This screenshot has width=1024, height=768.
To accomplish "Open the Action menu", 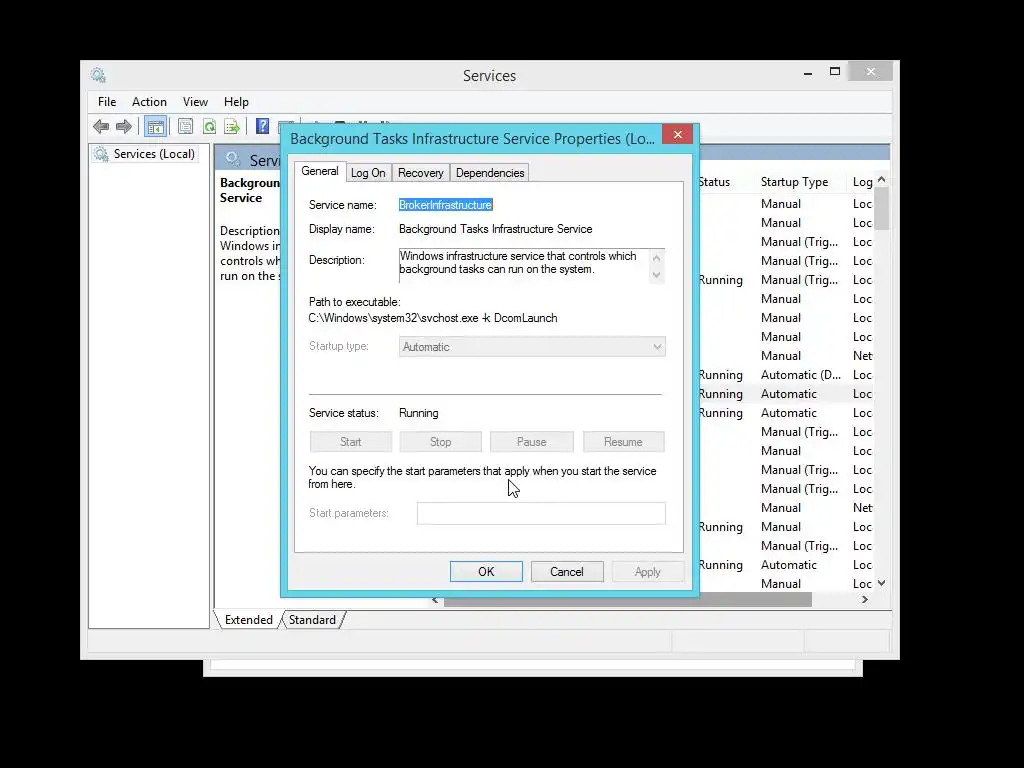I will [x=149, y=102].
